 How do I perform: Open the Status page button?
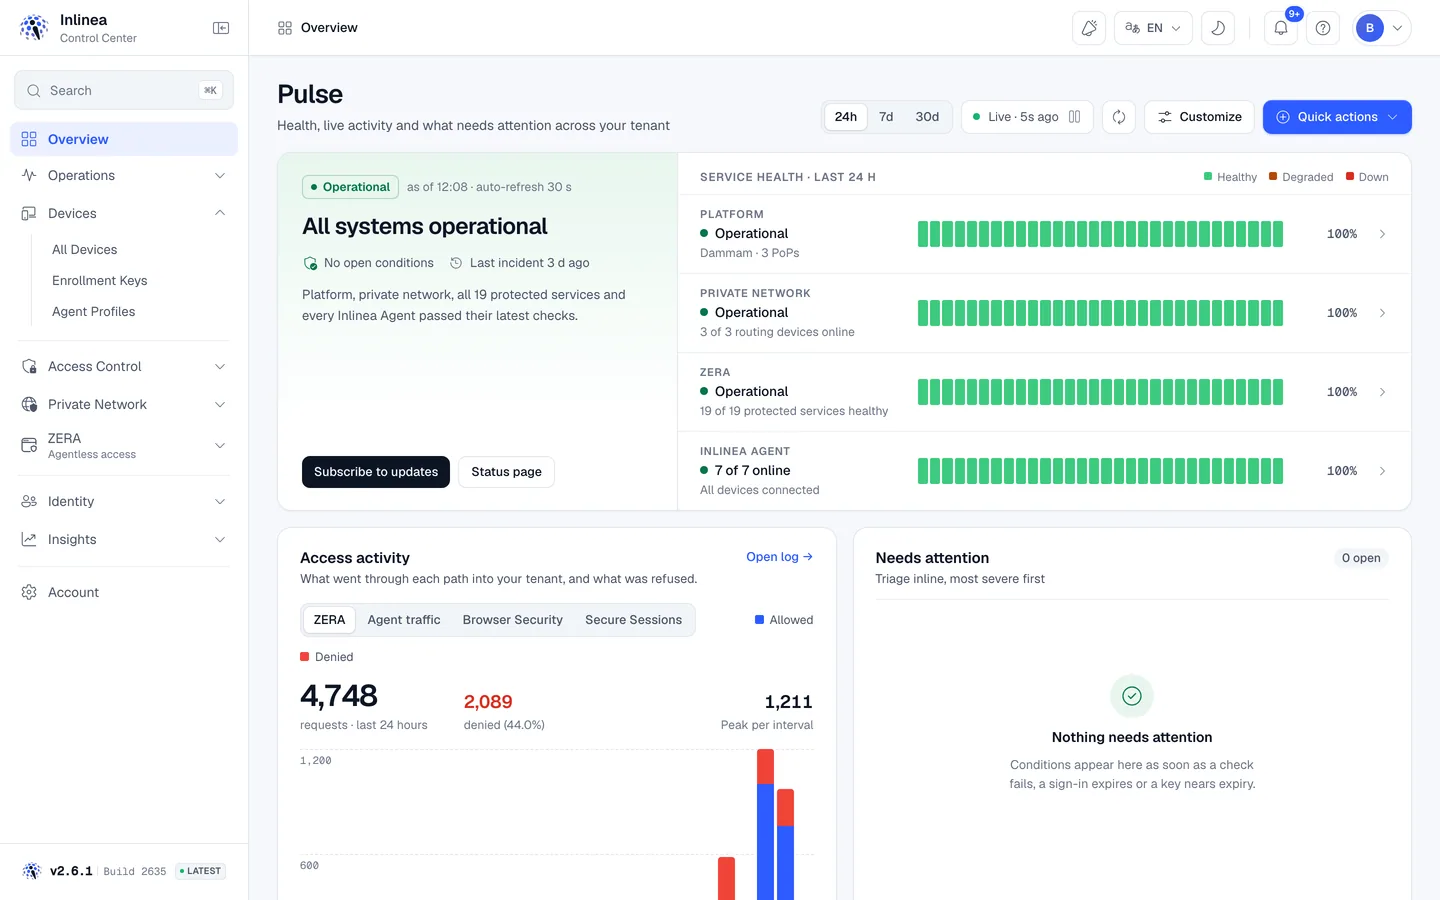506,472
